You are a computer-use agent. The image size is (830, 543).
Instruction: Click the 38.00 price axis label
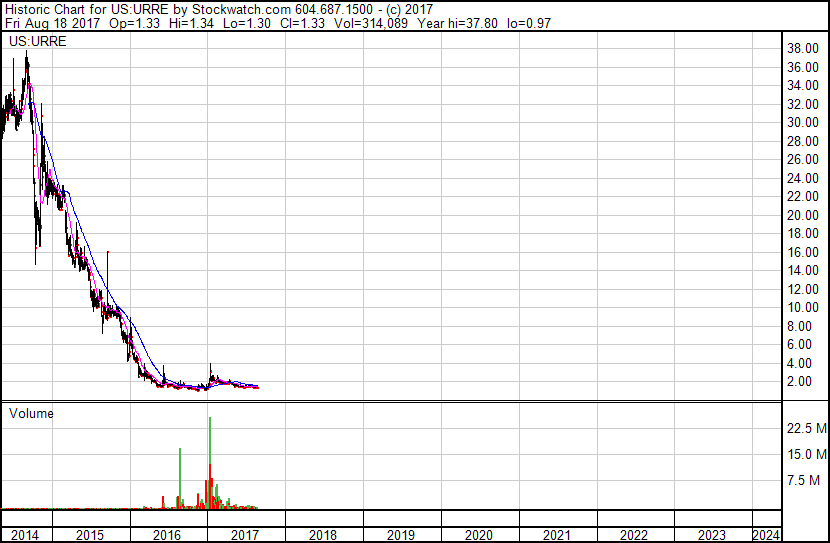click(x=804, y=48)
